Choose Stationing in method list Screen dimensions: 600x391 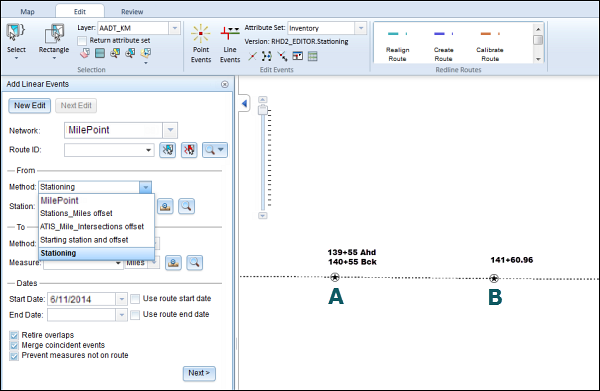[96, 253]
